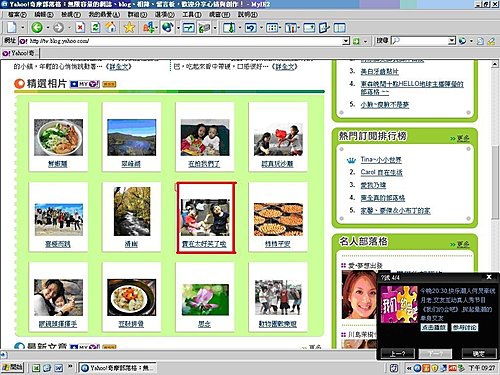500x375 pixels.
Task: Open the 群組(G) menu
Action: click(137, 15)
